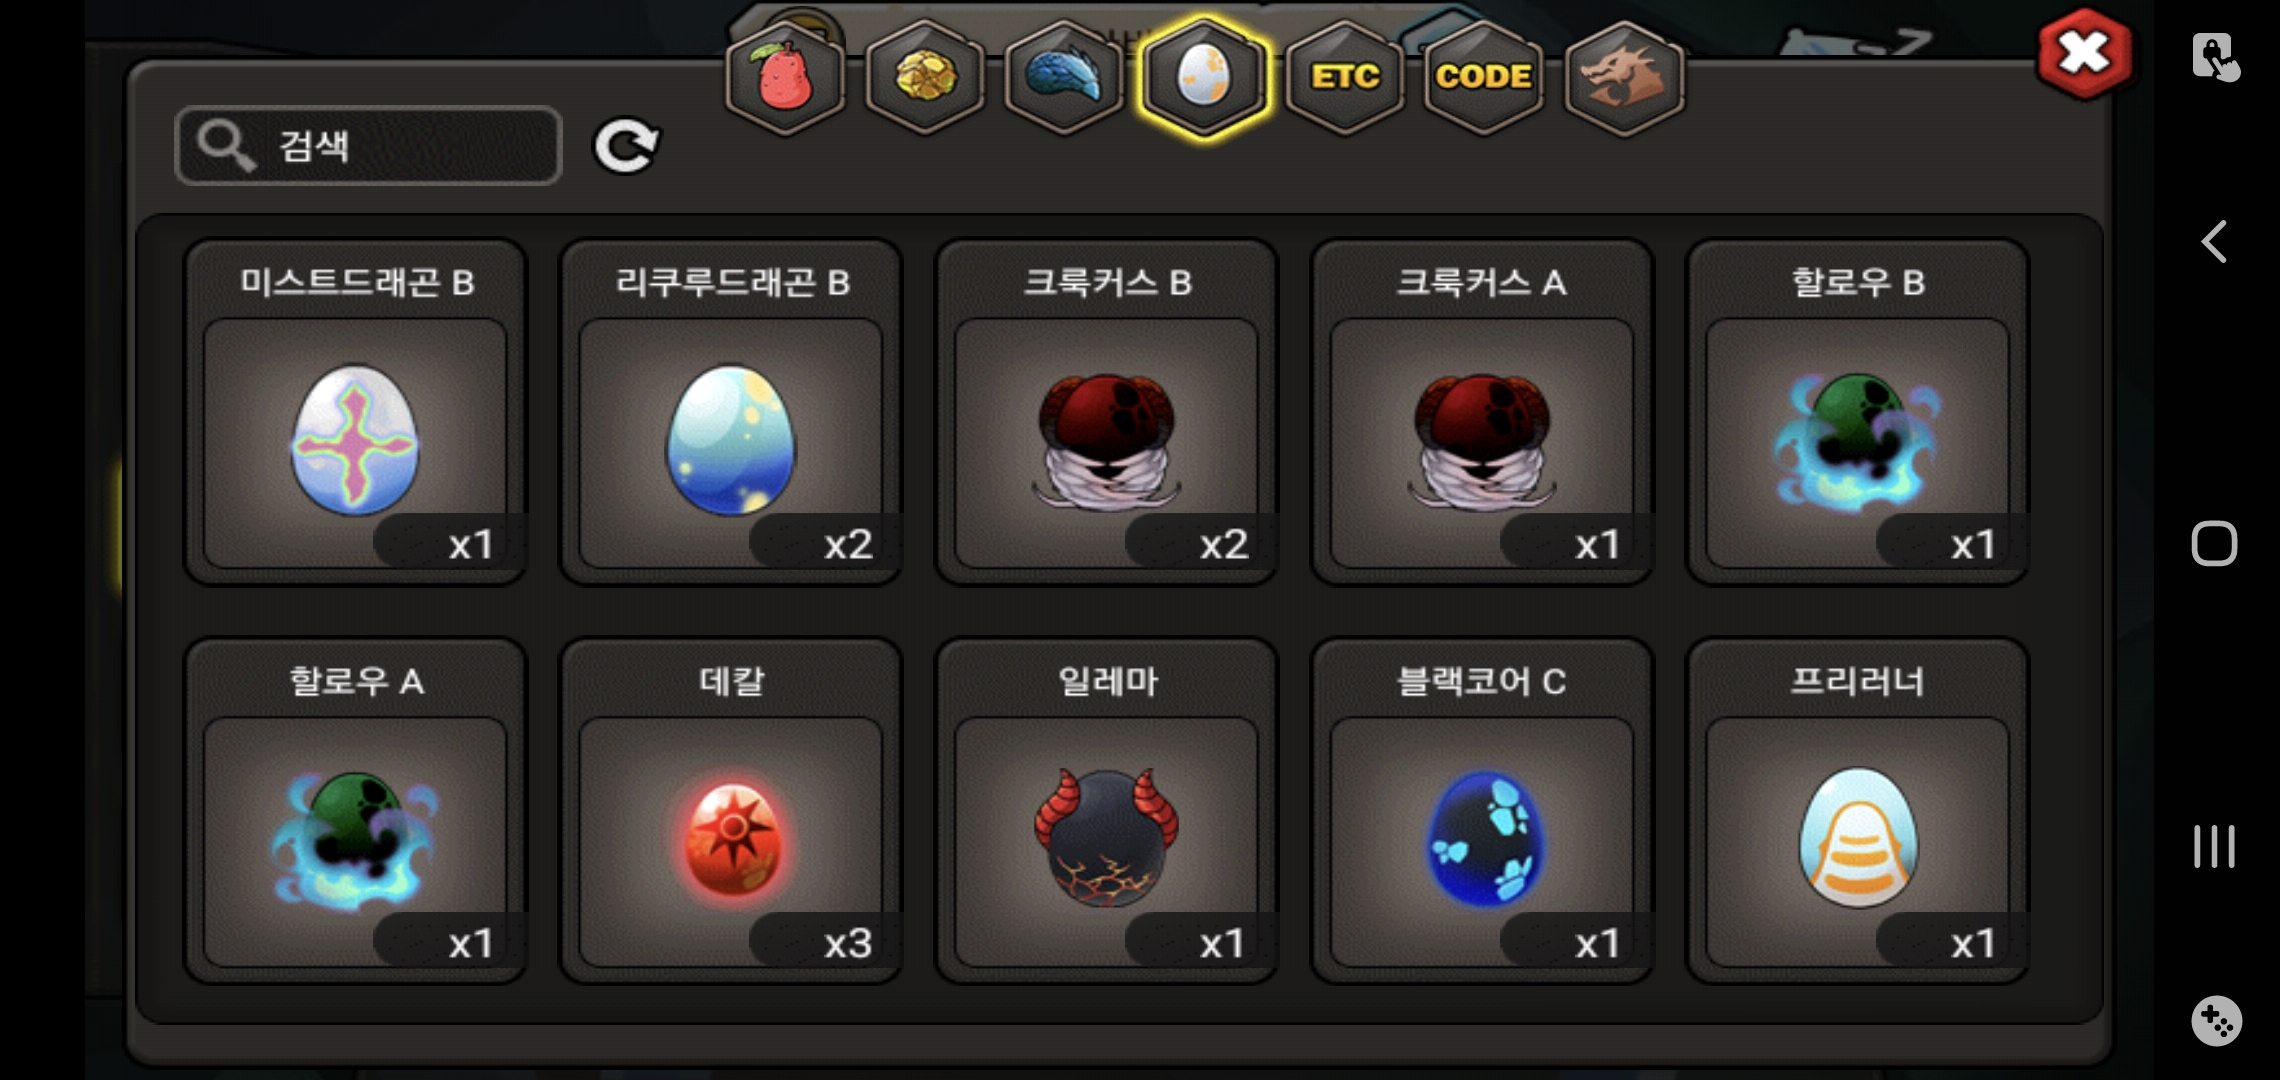The width and height of the screenshot is (2280, 1080).
Task: Open the blue dragon scale category tab
Action: click(1064, 77)
